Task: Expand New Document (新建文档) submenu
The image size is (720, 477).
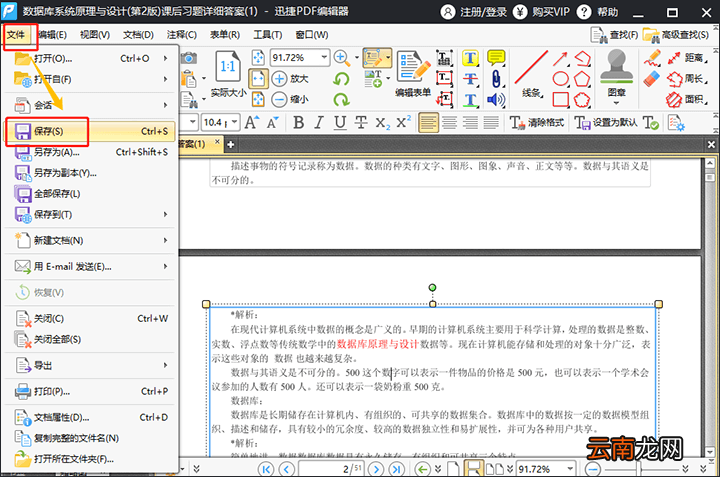Action: tap(165, 241)
